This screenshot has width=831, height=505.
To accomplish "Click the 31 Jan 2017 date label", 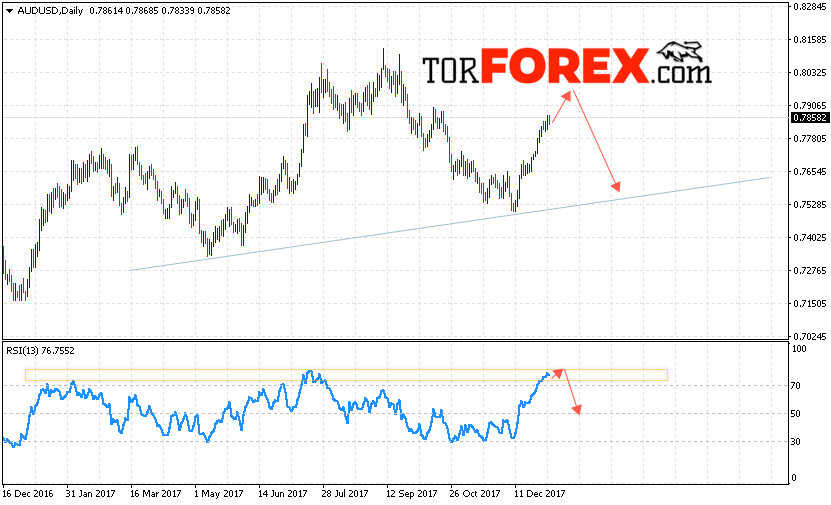I will coord(90,494).
